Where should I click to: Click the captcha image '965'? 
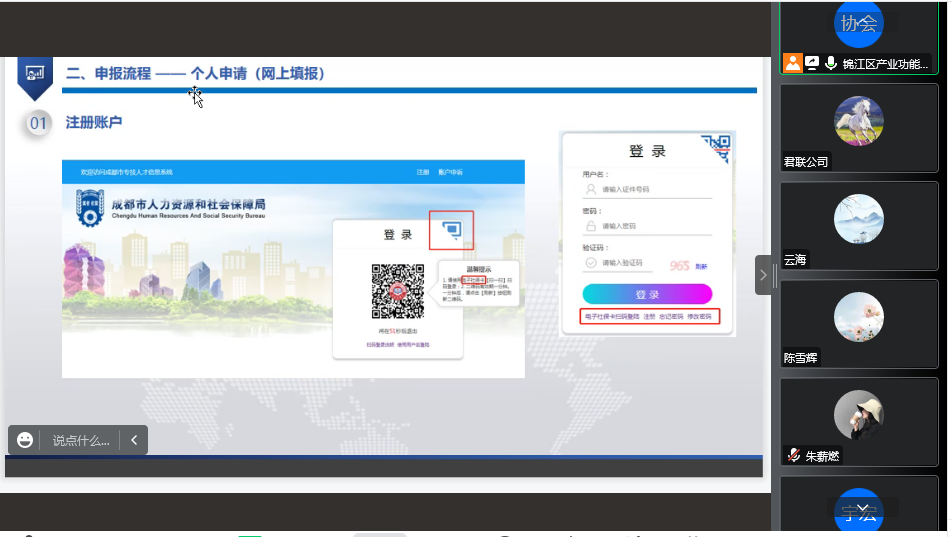(x=679, y=265)
